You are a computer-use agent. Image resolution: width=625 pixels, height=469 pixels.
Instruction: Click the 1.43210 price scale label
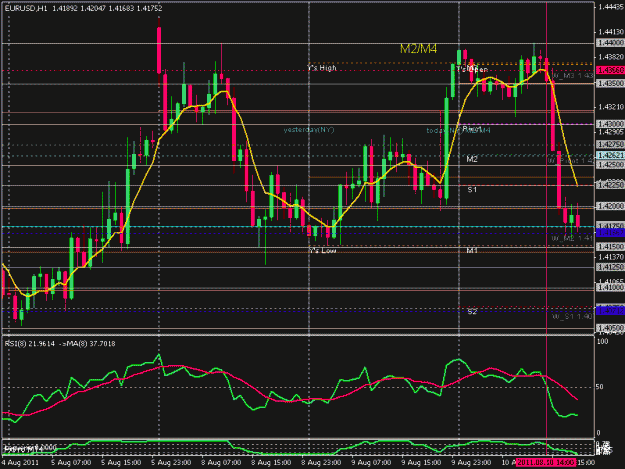point(611,107)
